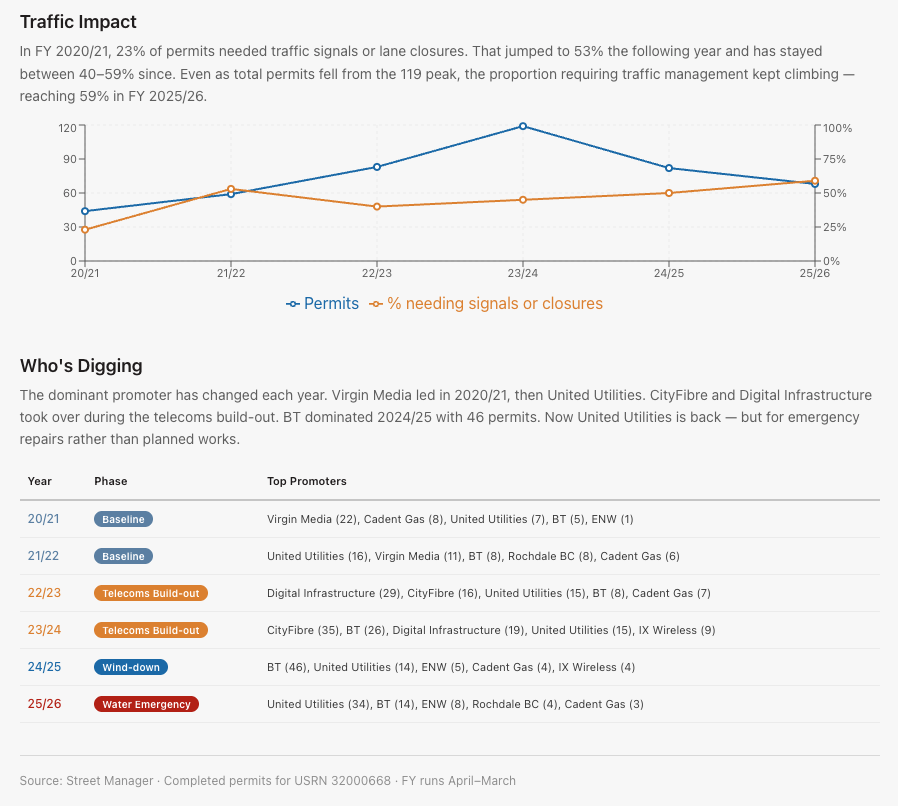Toggle the % needing signals or closures legend item
Viewport: 898px width, 806px height.
click(486, 303)
